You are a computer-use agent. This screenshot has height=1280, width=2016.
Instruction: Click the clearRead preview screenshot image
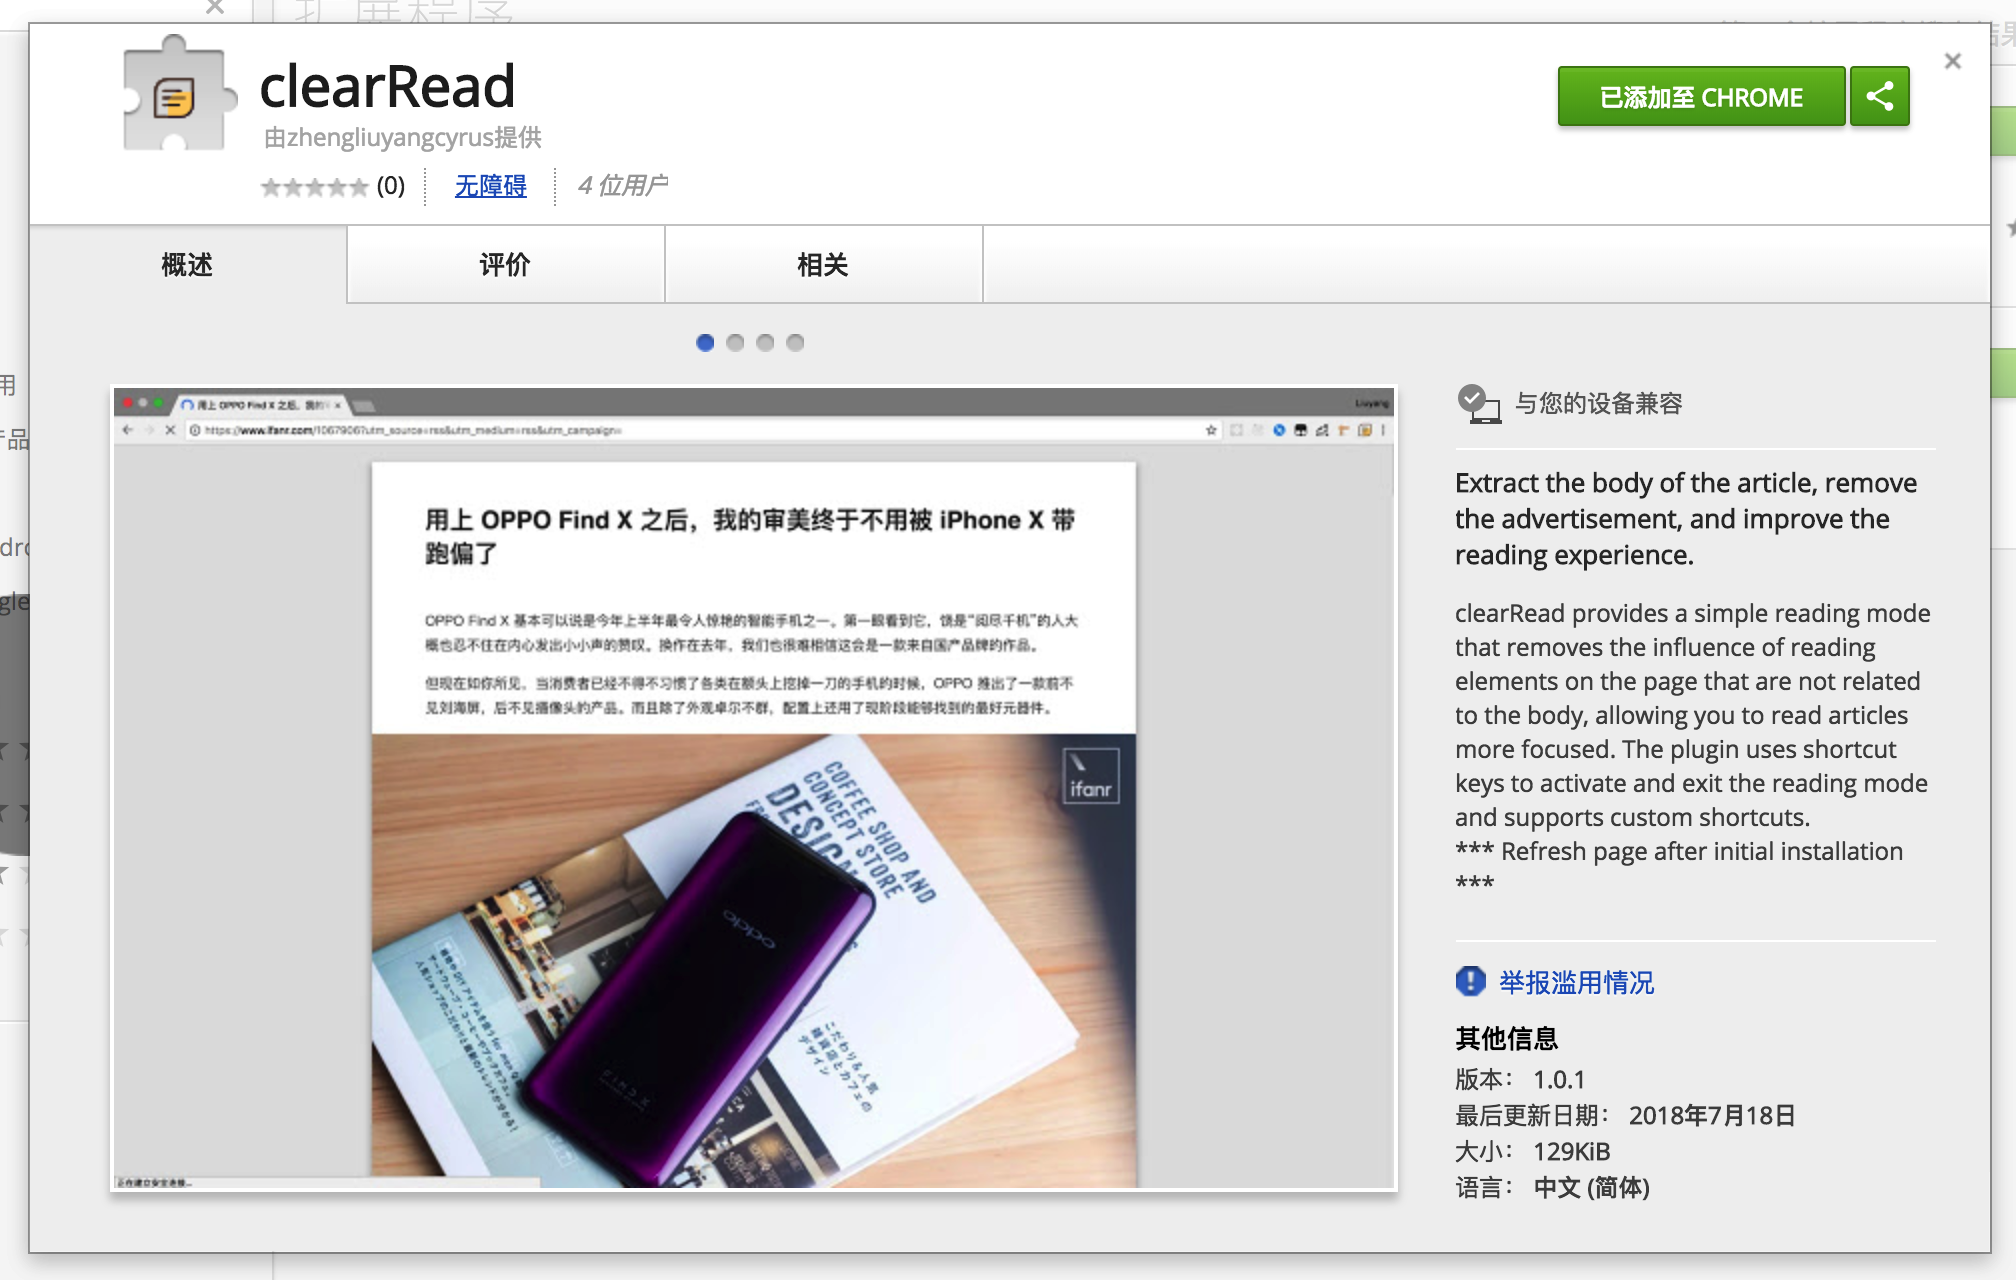(753, 788)
